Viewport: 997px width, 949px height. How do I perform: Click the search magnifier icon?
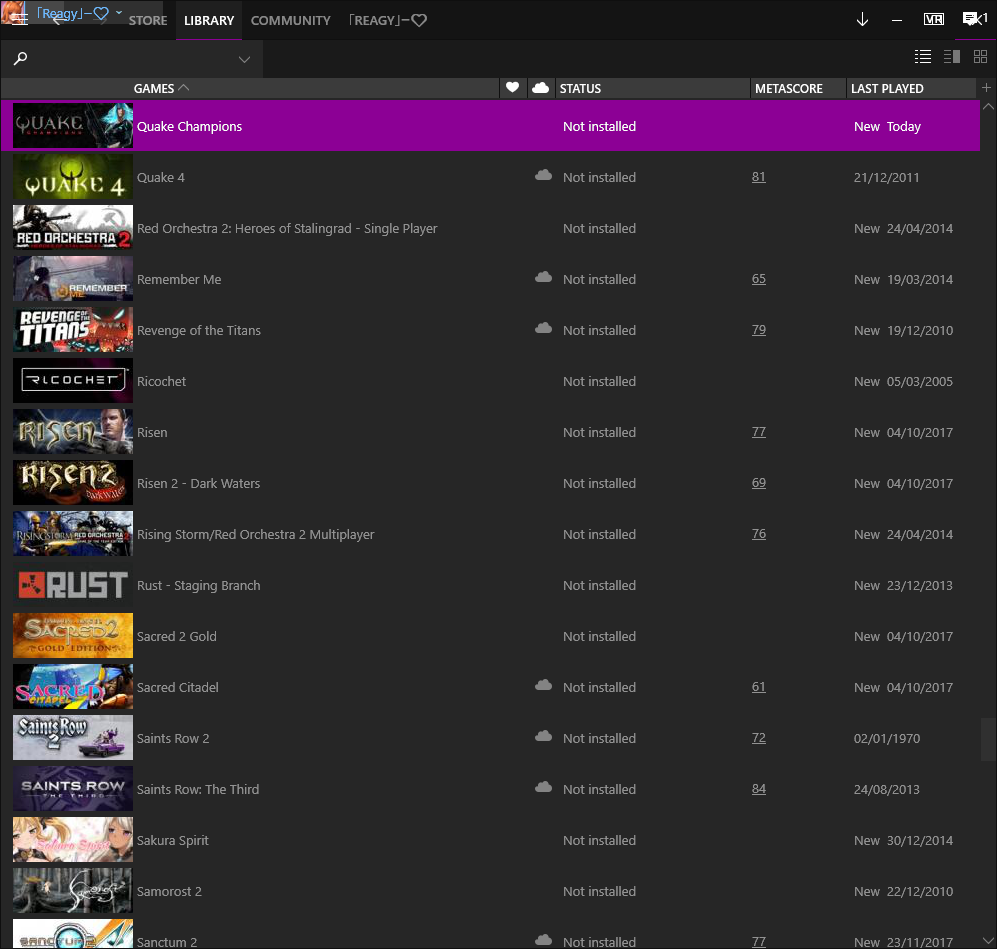(20, 59)
